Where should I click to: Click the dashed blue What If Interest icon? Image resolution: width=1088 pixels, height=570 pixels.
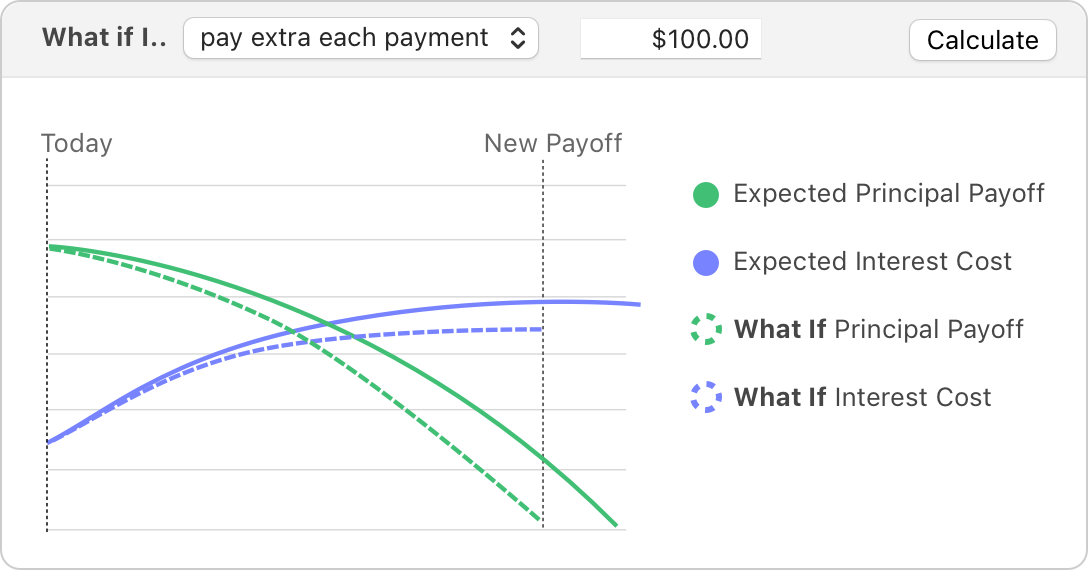[706, 397]
